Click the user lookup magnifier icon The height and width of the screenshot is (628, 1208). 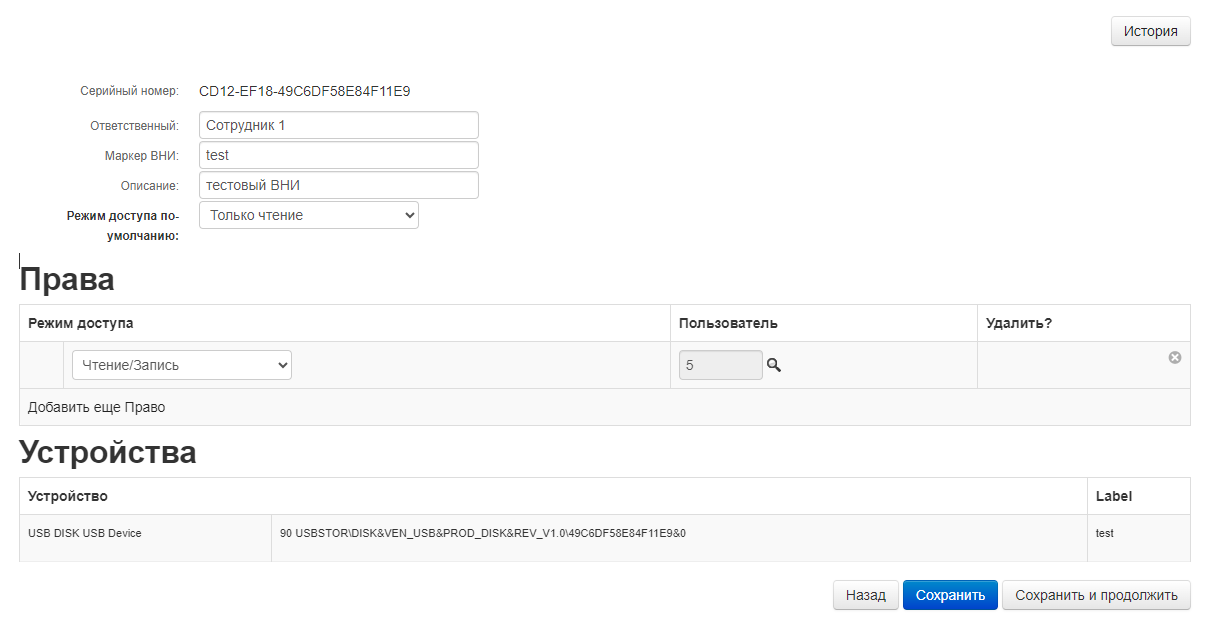773,366
